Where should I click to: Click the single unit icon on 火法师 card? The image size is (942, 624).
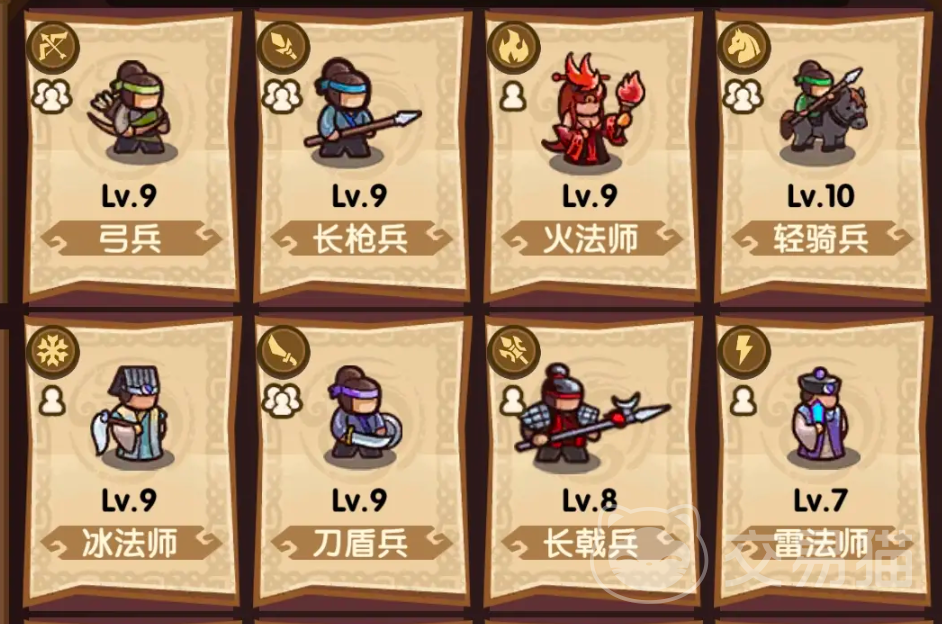coord(512,95)
